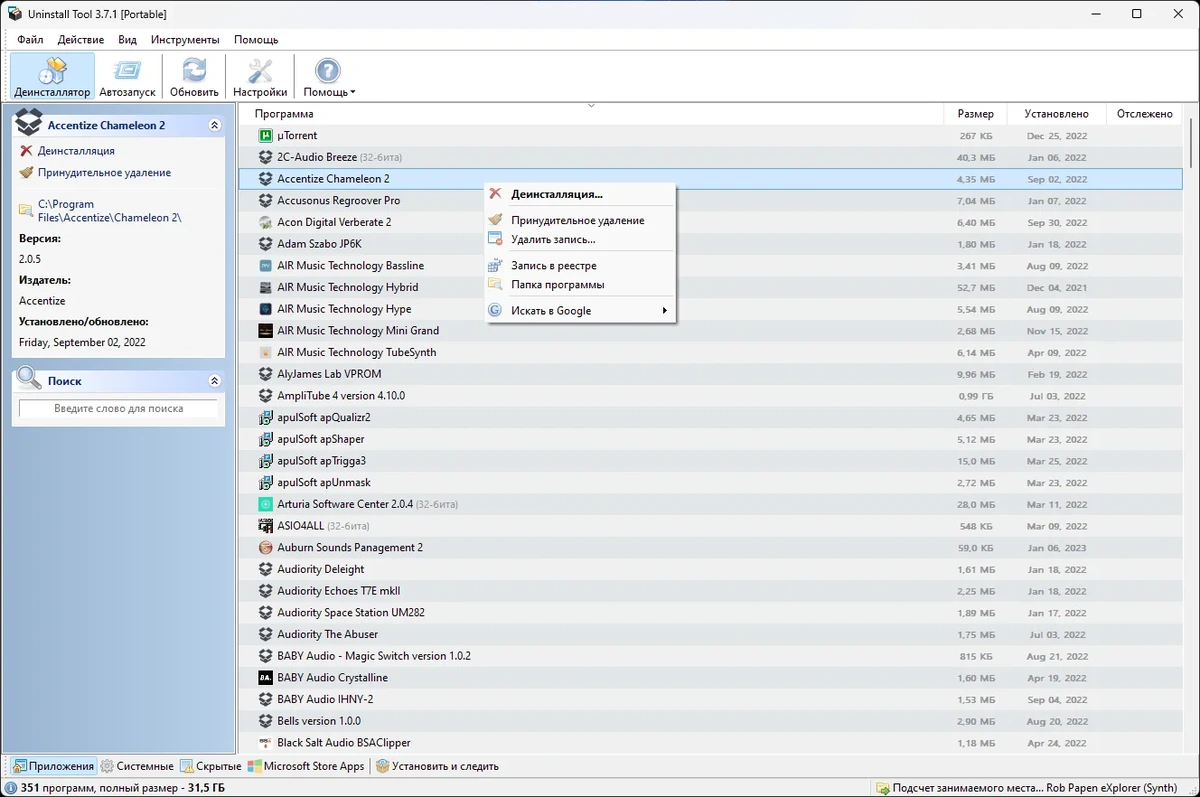
Task: Click the Adam Szabo JP6K row icon
Action: pyautogui.click(x=265, y=244)
